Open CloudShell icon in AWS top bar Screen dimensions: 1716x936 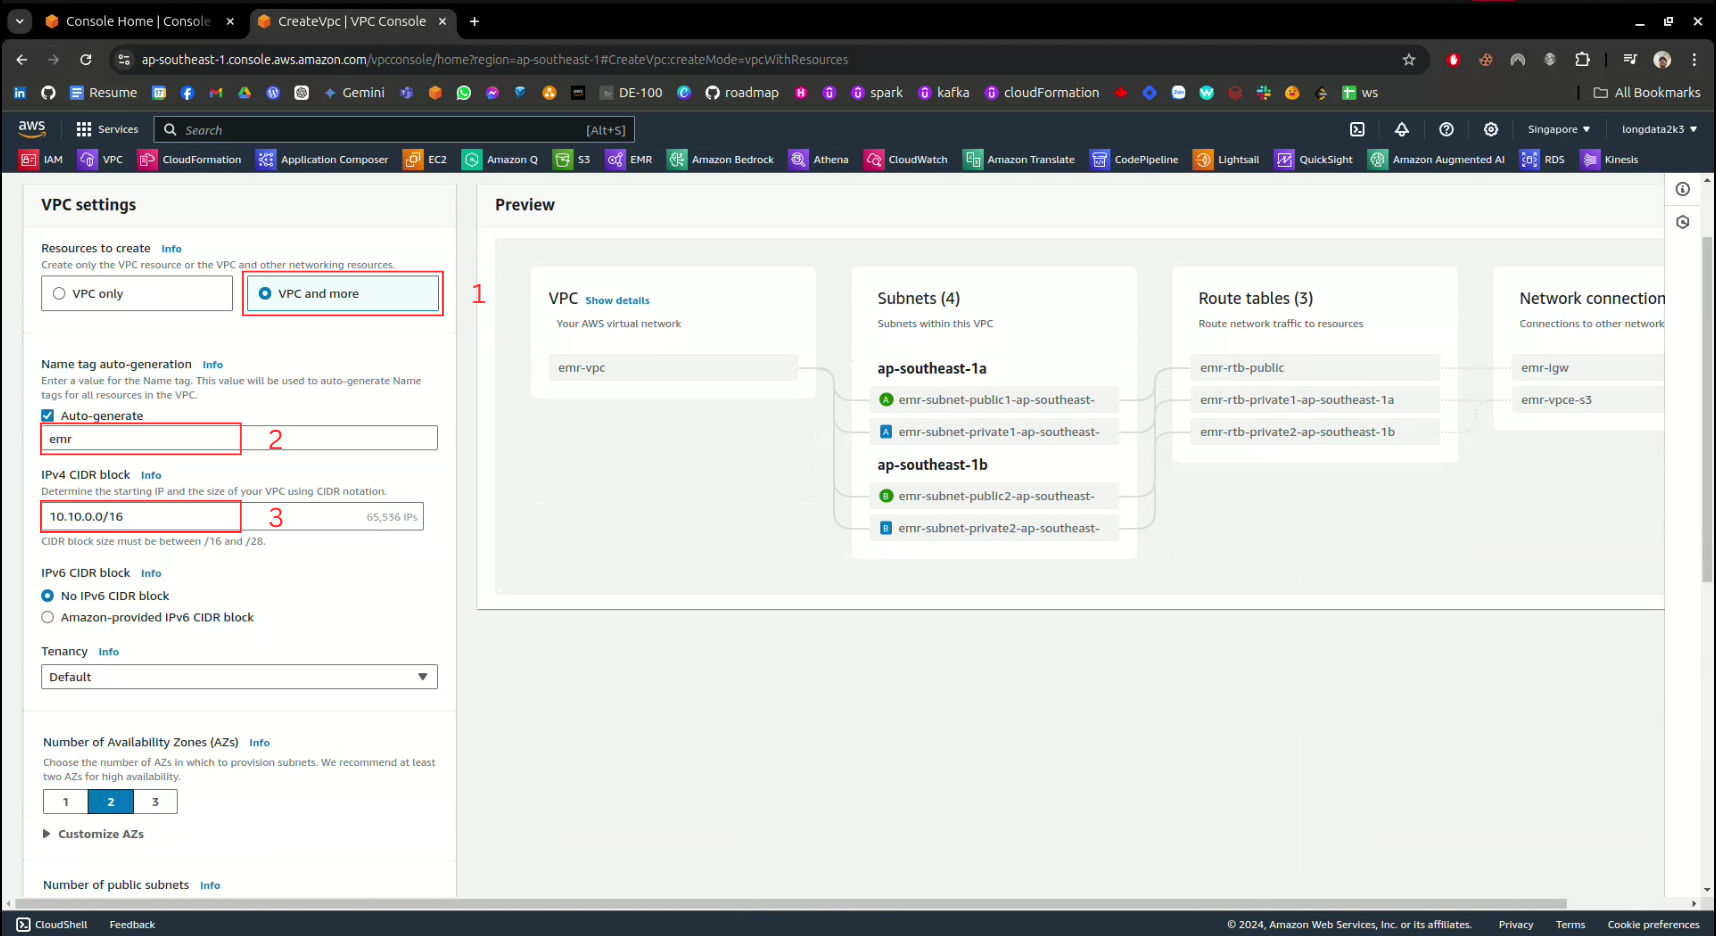(x=1357, y=129)
